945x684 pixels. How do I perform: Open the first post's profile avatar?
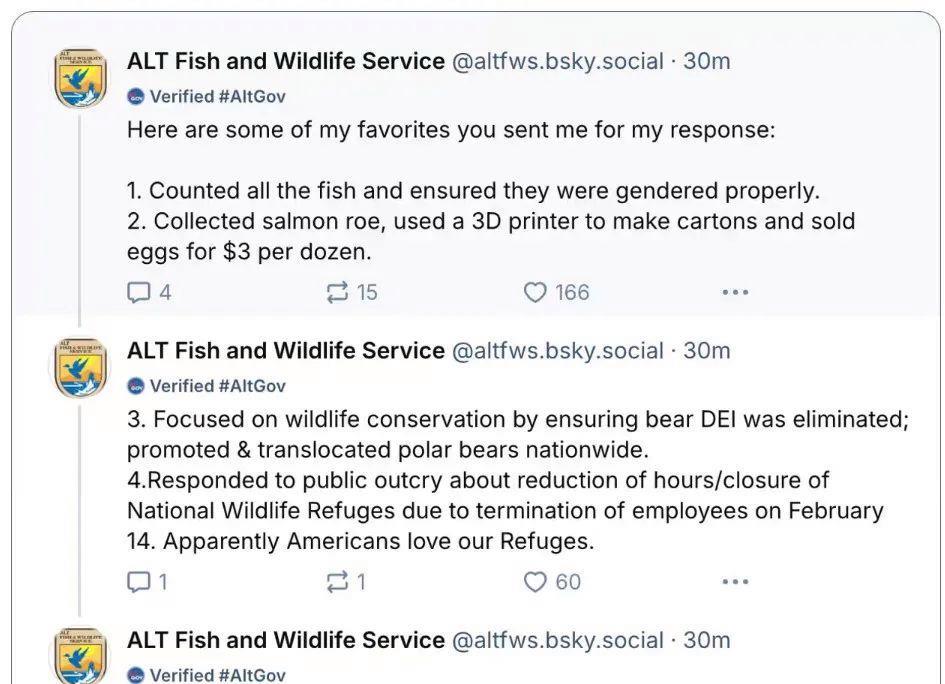pos(80,78)
